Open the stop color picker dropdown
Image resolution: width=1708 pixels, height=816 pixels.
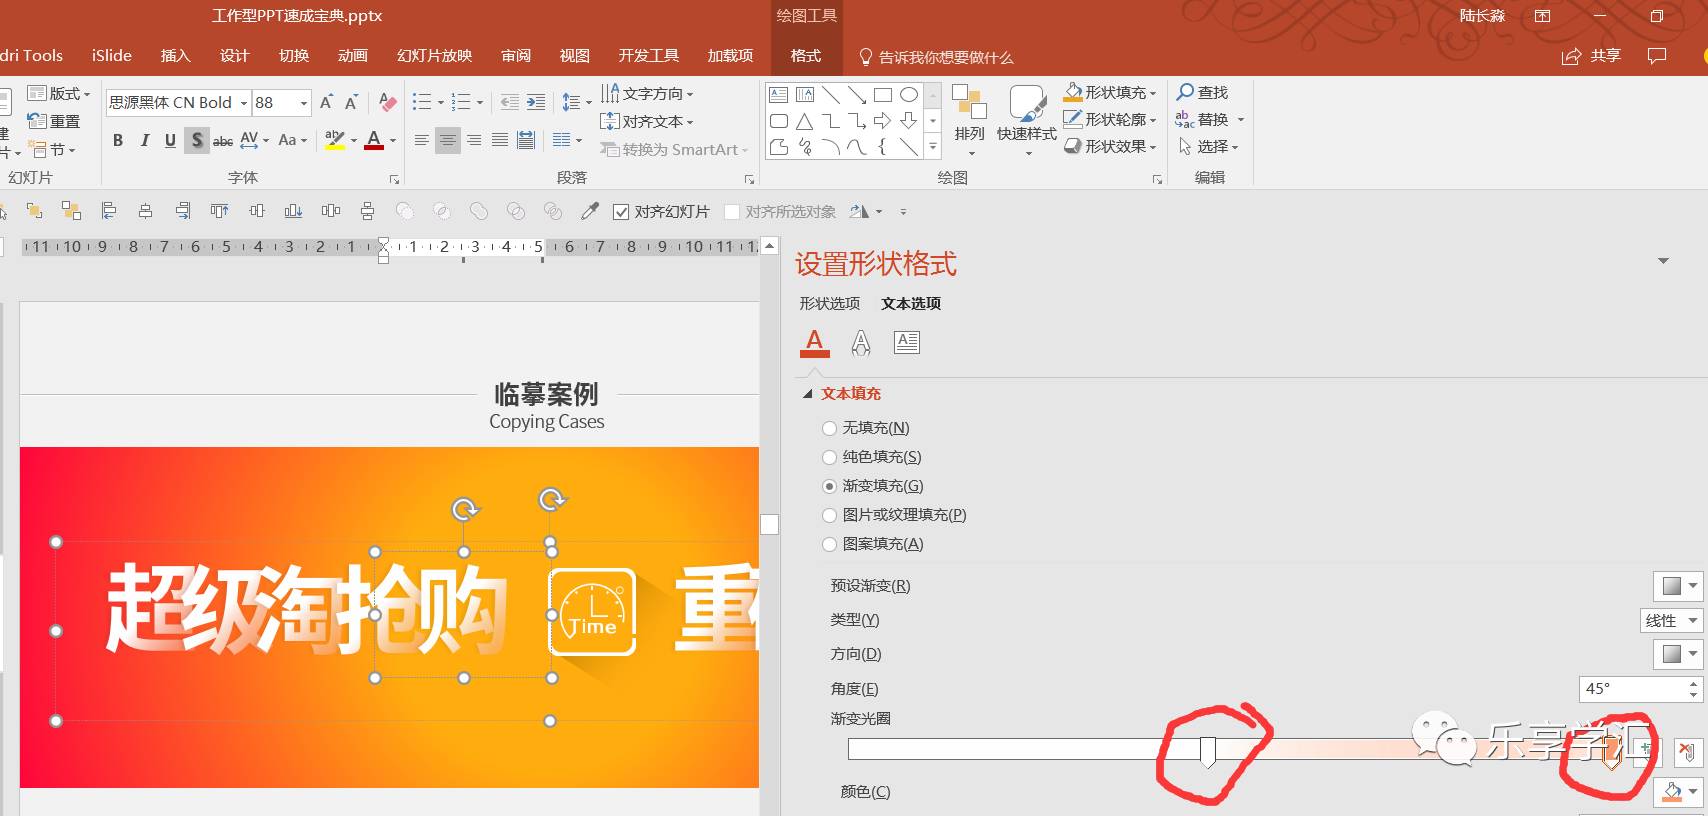[1678, 792]
